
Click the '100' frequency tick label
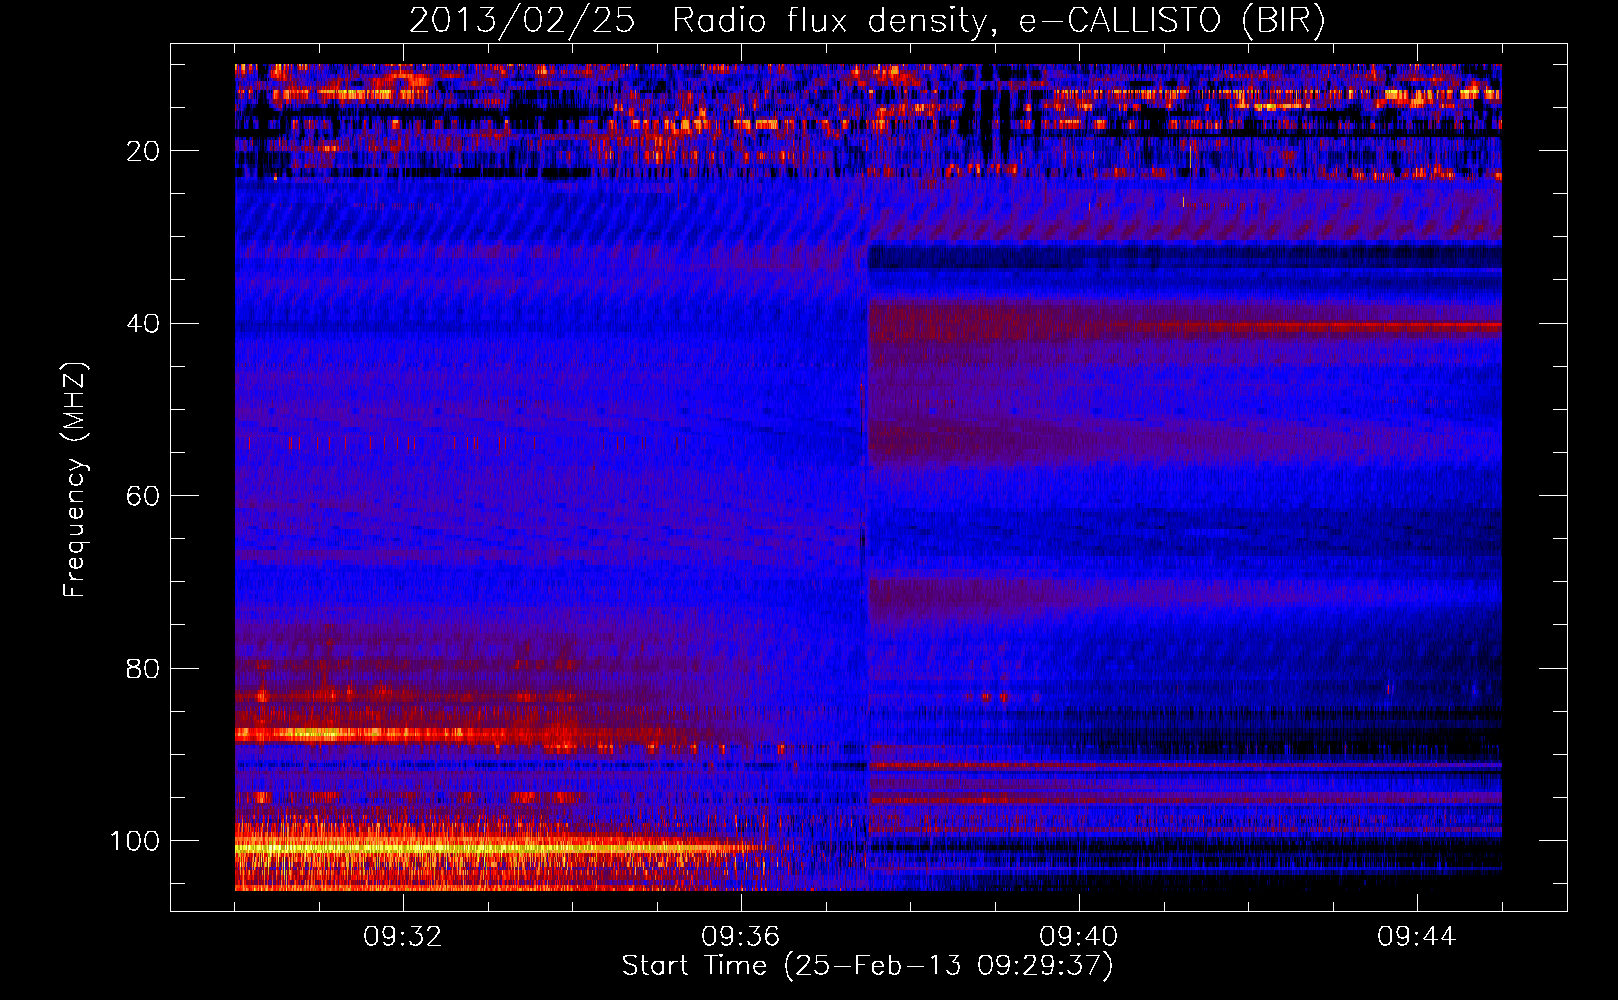(135, 841)
